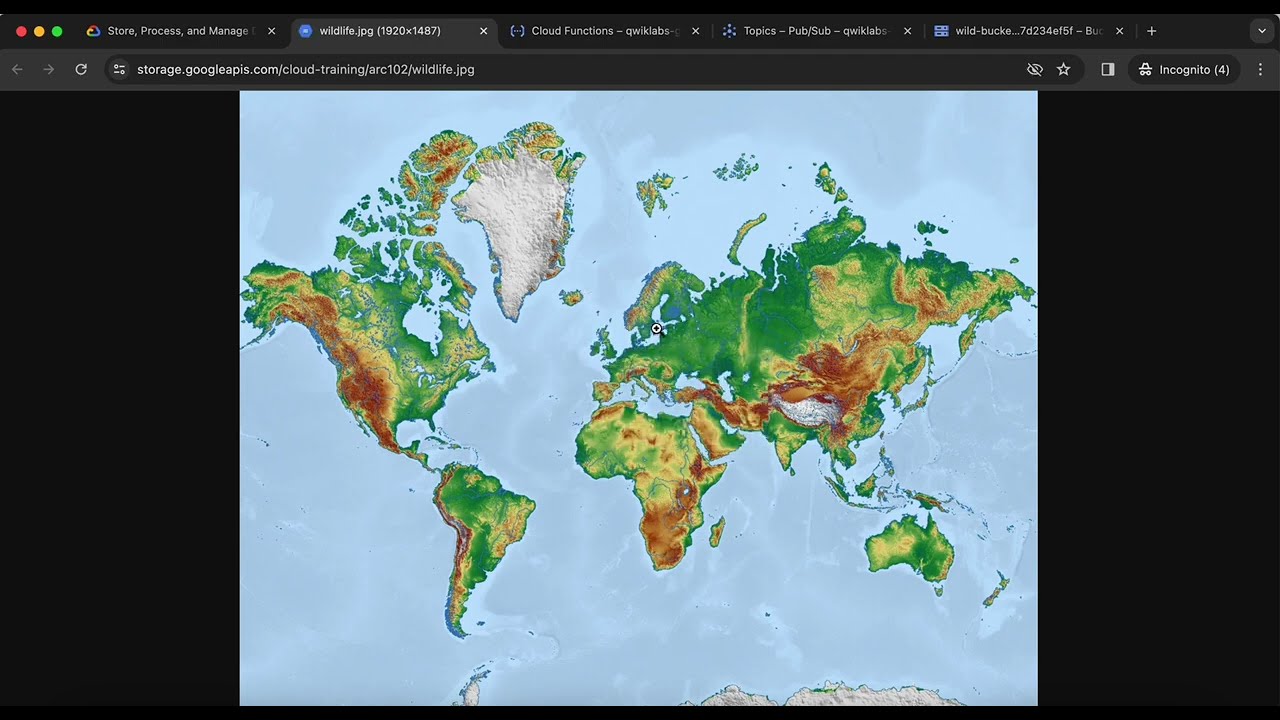Switch to the Store, Process, and Manage tab
This screenshot has height=720, width=1280.
click(181, 31)
